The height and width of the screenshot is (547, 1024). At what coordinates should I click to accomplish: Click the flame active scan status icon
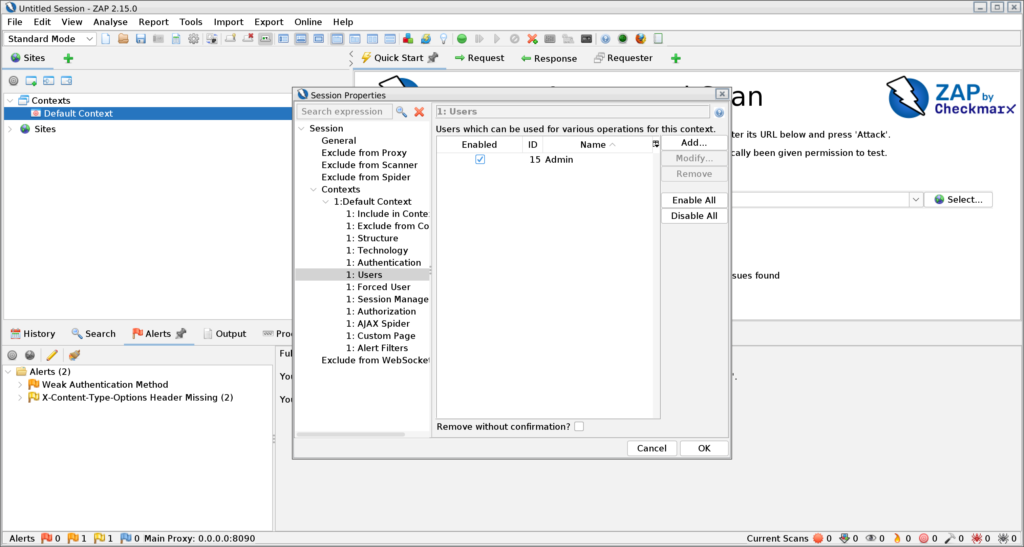(897, 539)
